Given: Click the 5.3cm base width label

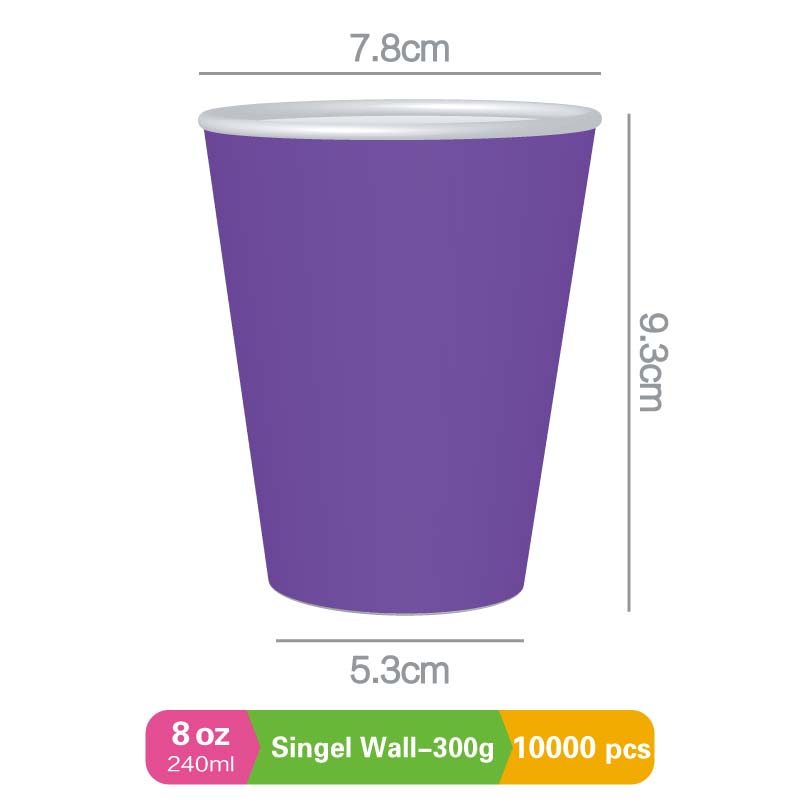Looking at the screenshot, I should click(399, 670).
